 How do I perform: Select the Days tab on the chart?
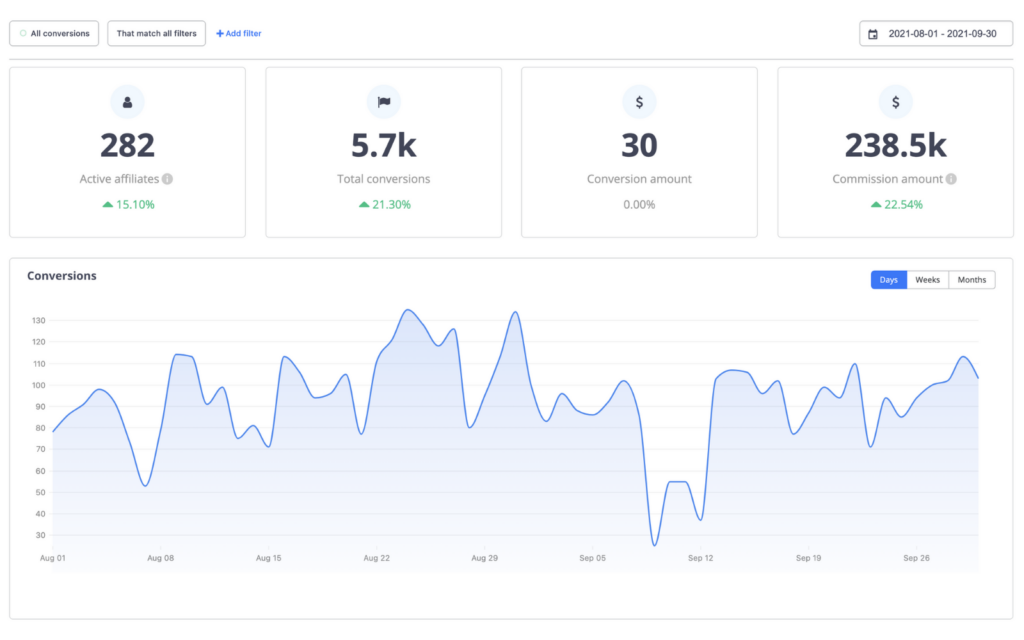point(888,279)
